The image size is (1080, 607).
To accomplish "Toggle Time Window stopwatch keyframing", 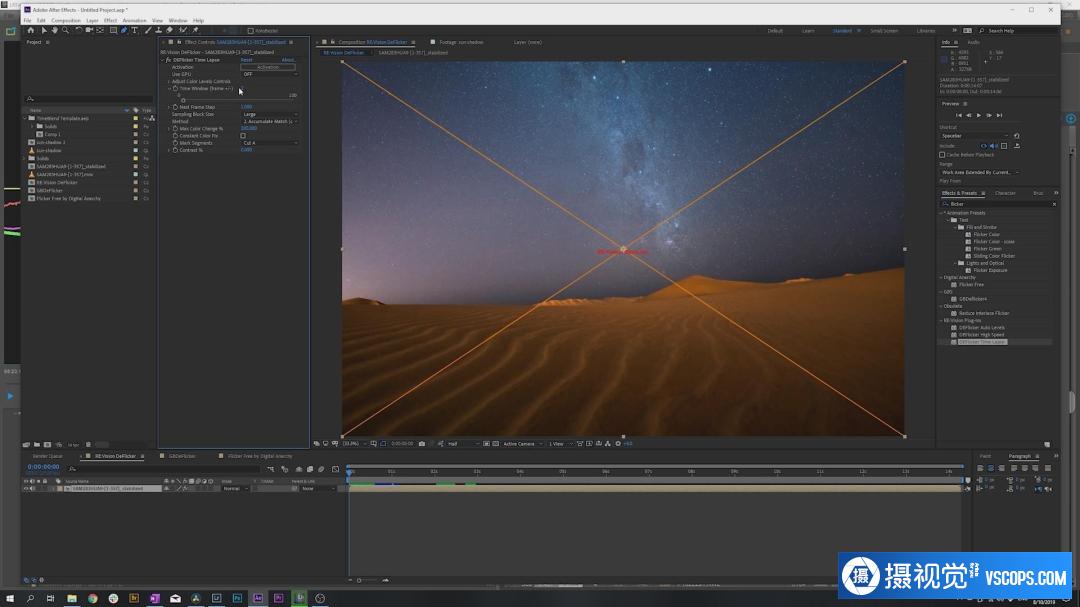I will pyautogui.click(x=176, y=88).
